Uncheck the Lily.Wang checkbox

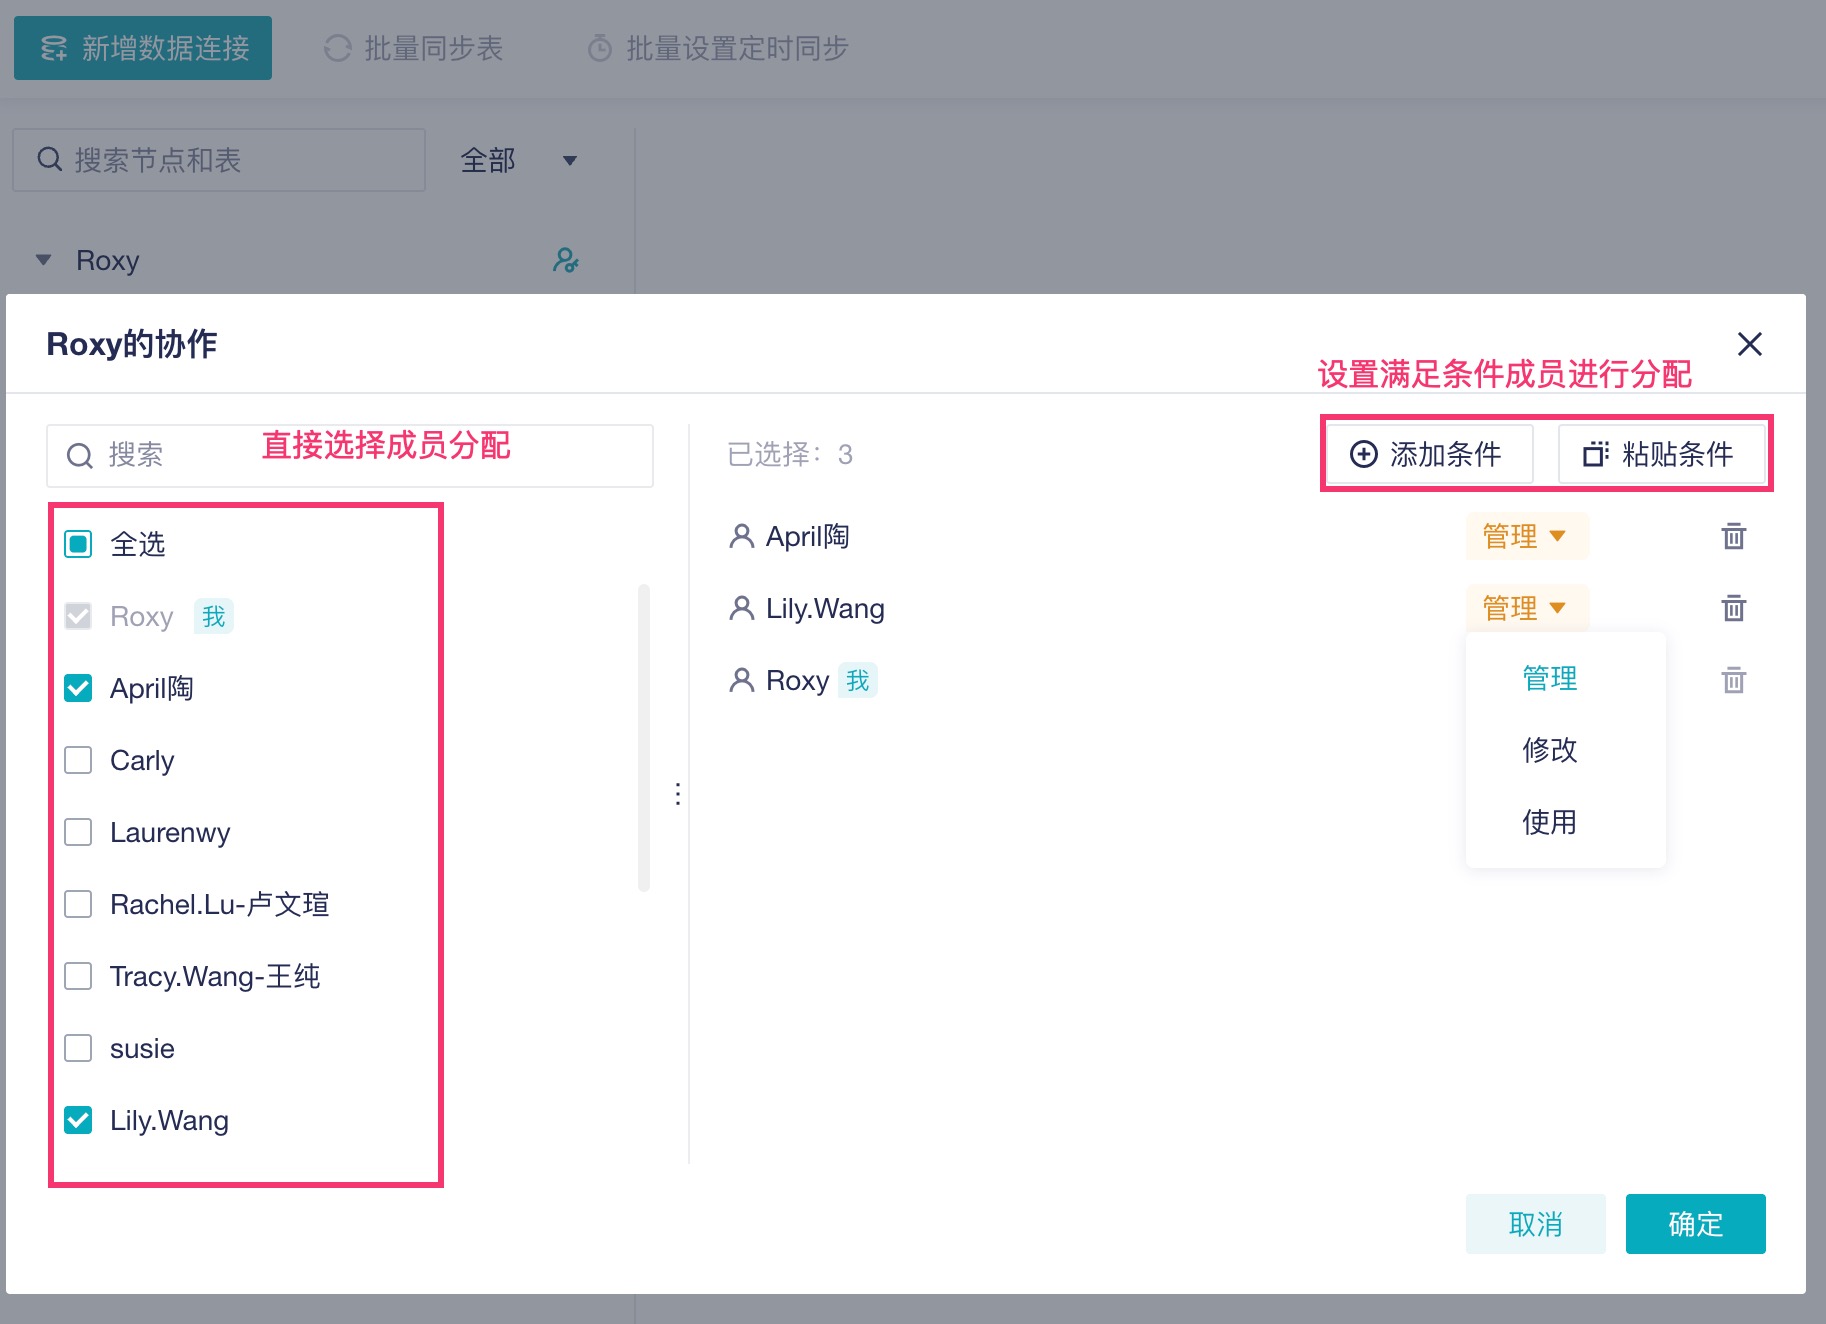[78, 1121]
